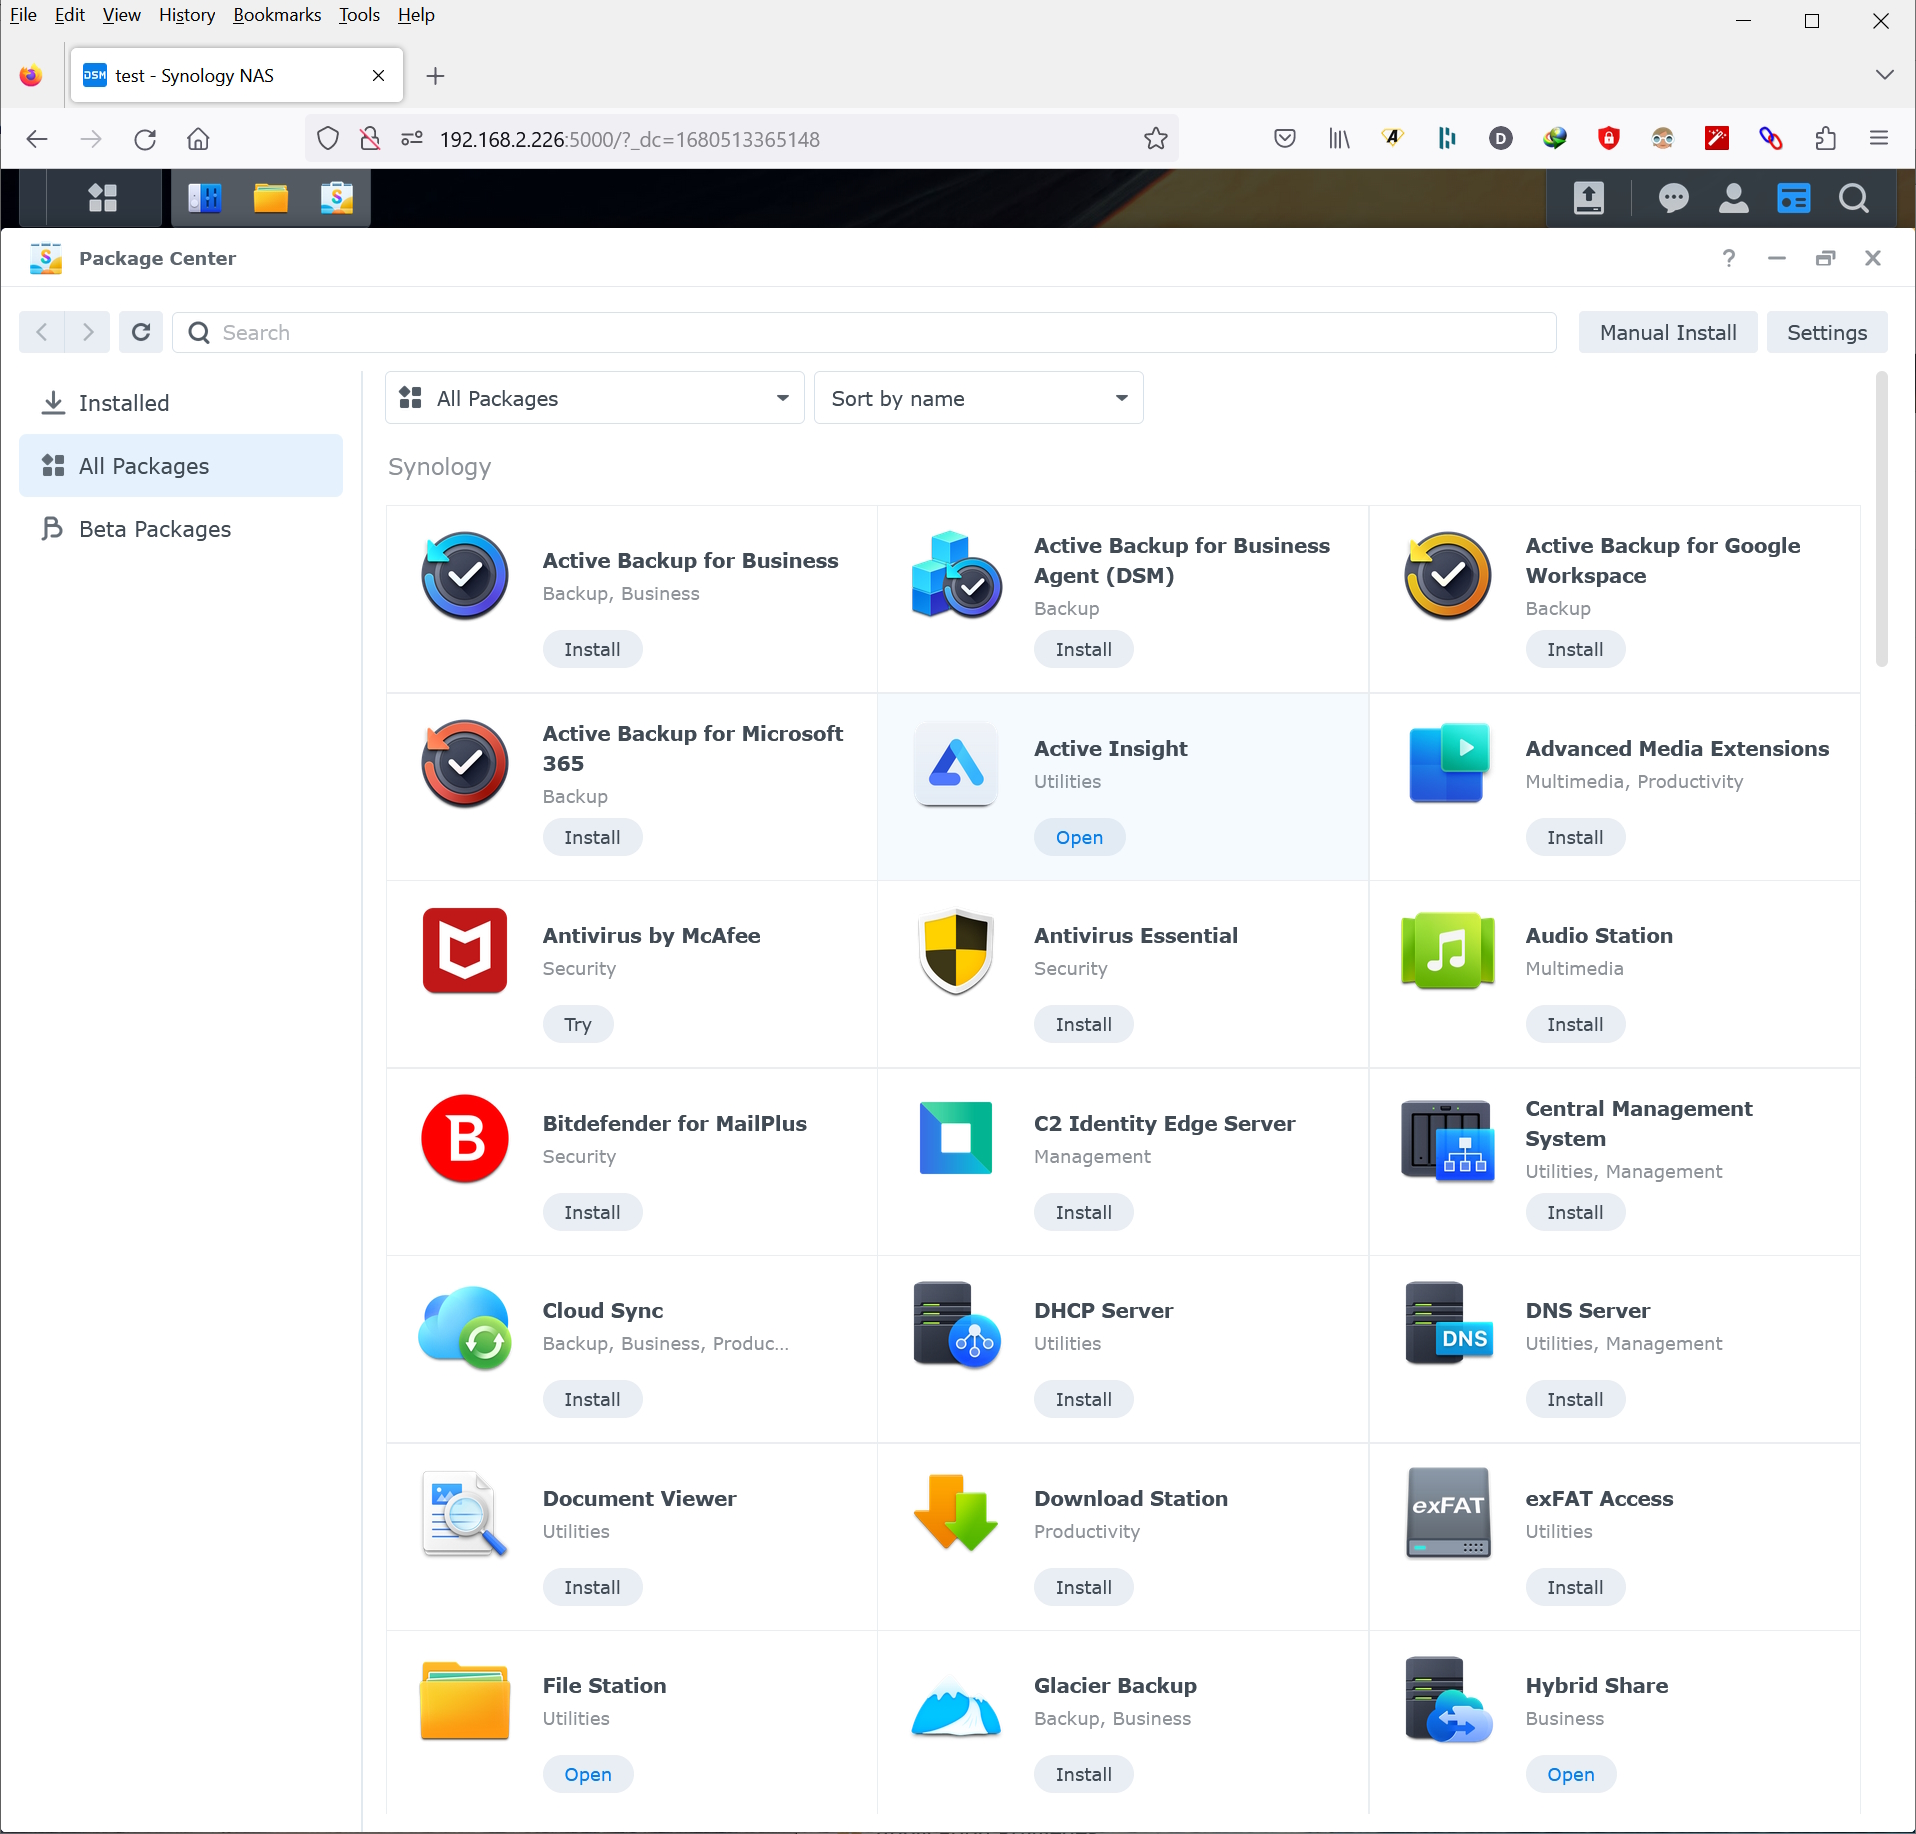The width and height of the screenshot is (1916, 1834).
Task: Click the DSM widgets panel icon
Action: [1793, 198]
